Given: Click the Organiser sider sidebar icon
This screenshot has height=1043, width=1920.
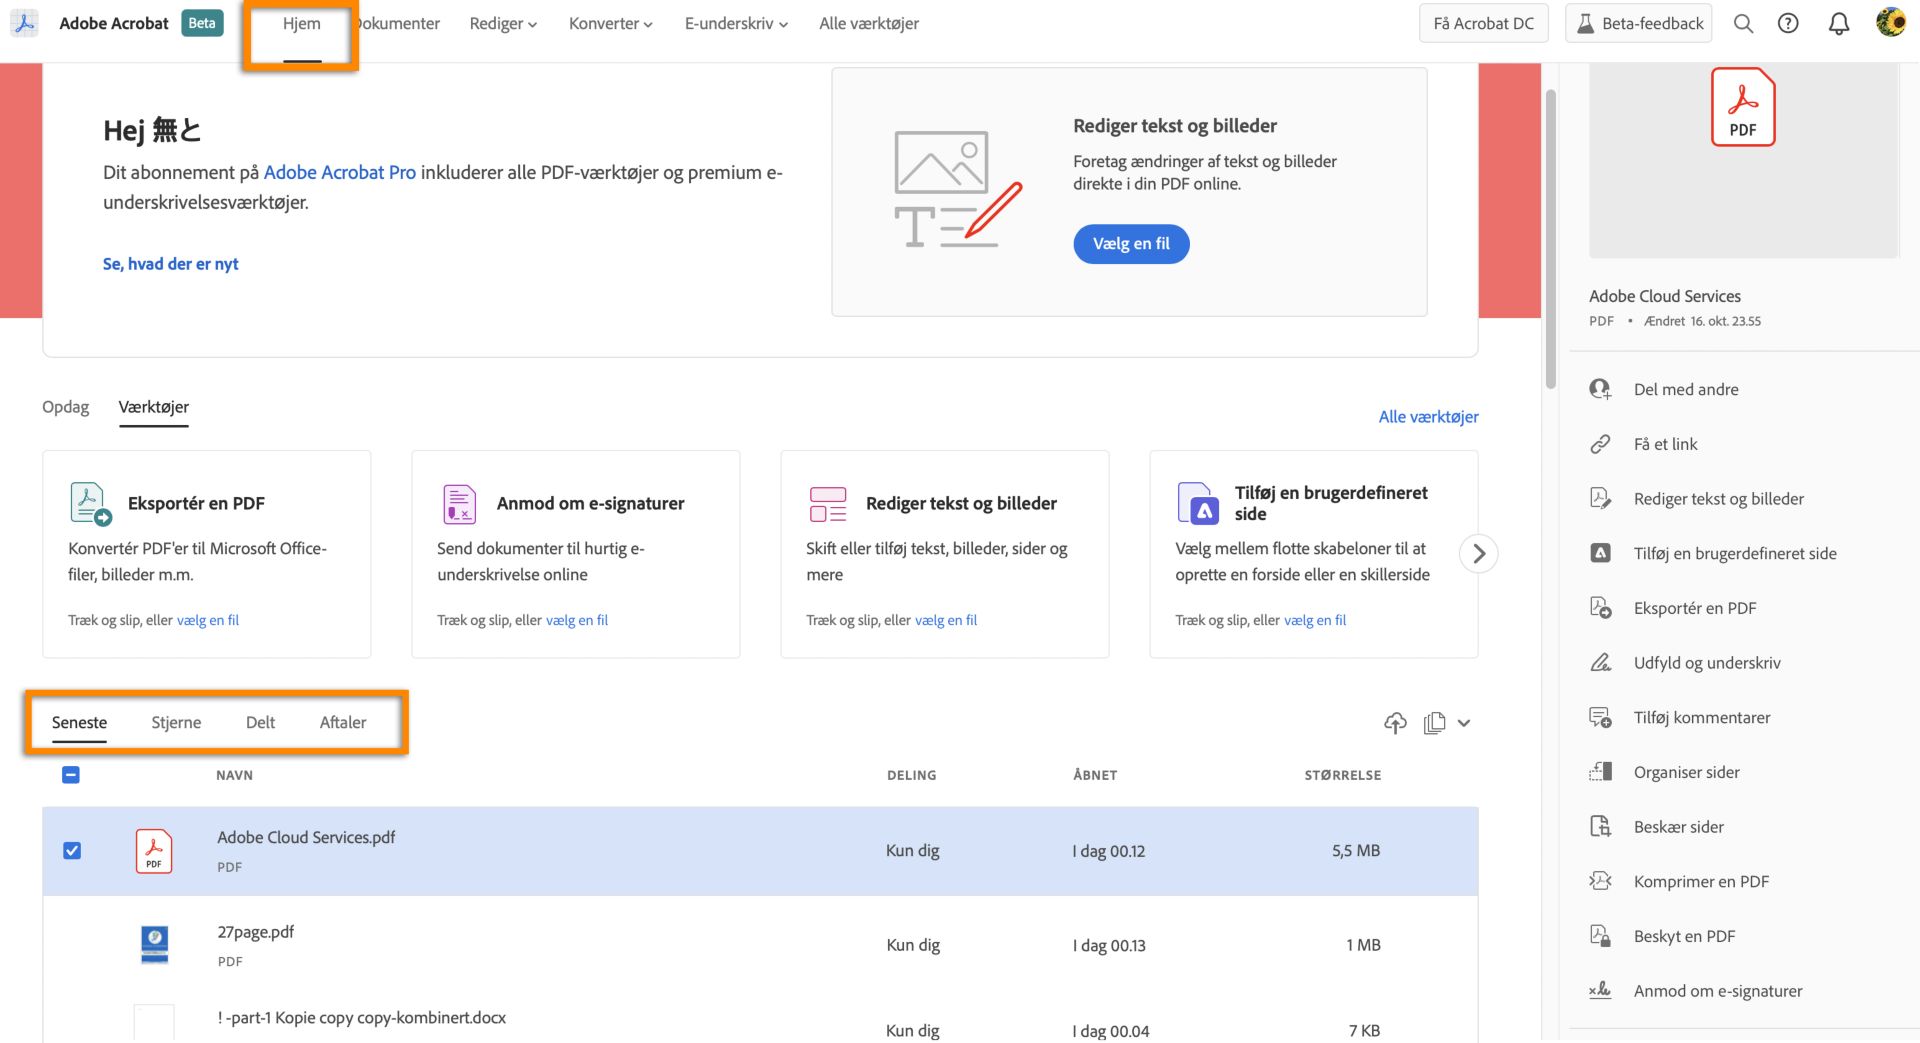Looking at the screenshot, I should click(1600, 772).
